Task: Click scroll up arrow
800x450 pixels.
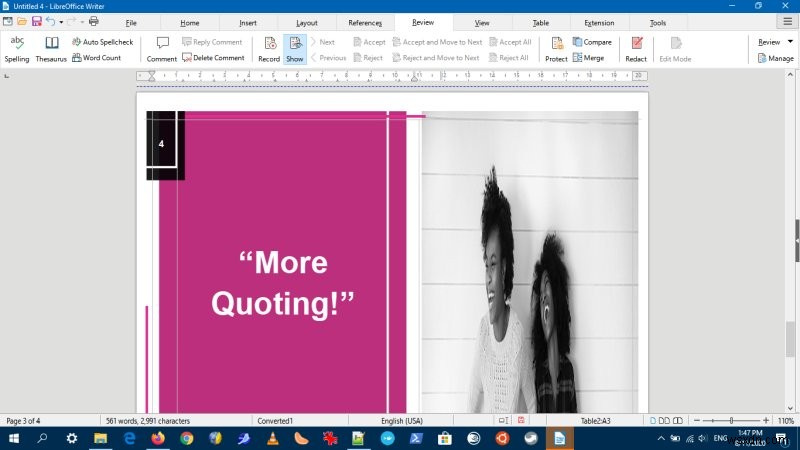Action: (x=790, y=74)
